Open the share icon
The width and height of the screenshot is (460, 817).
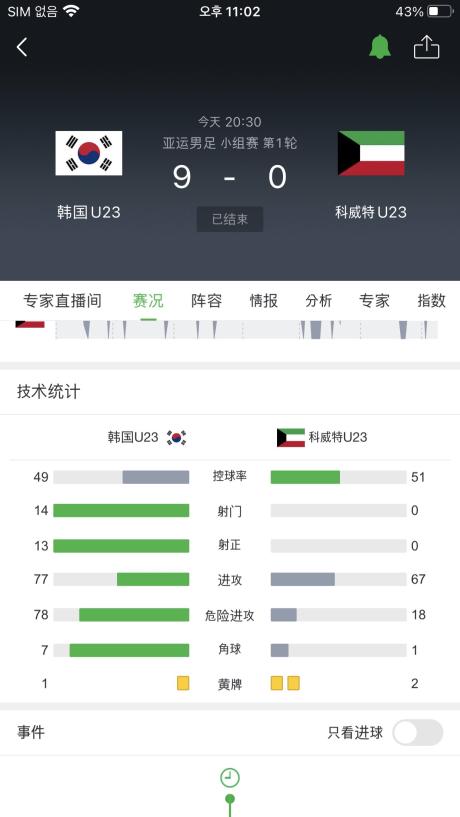pos(427,47)
